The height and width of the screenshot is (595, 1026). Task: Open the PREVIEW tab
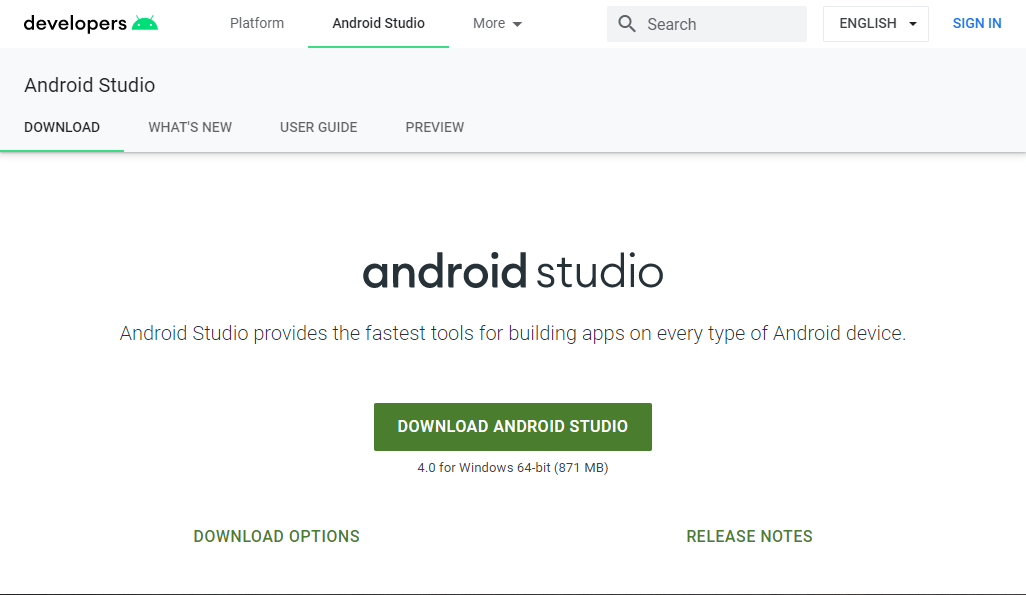pos(434,127)
